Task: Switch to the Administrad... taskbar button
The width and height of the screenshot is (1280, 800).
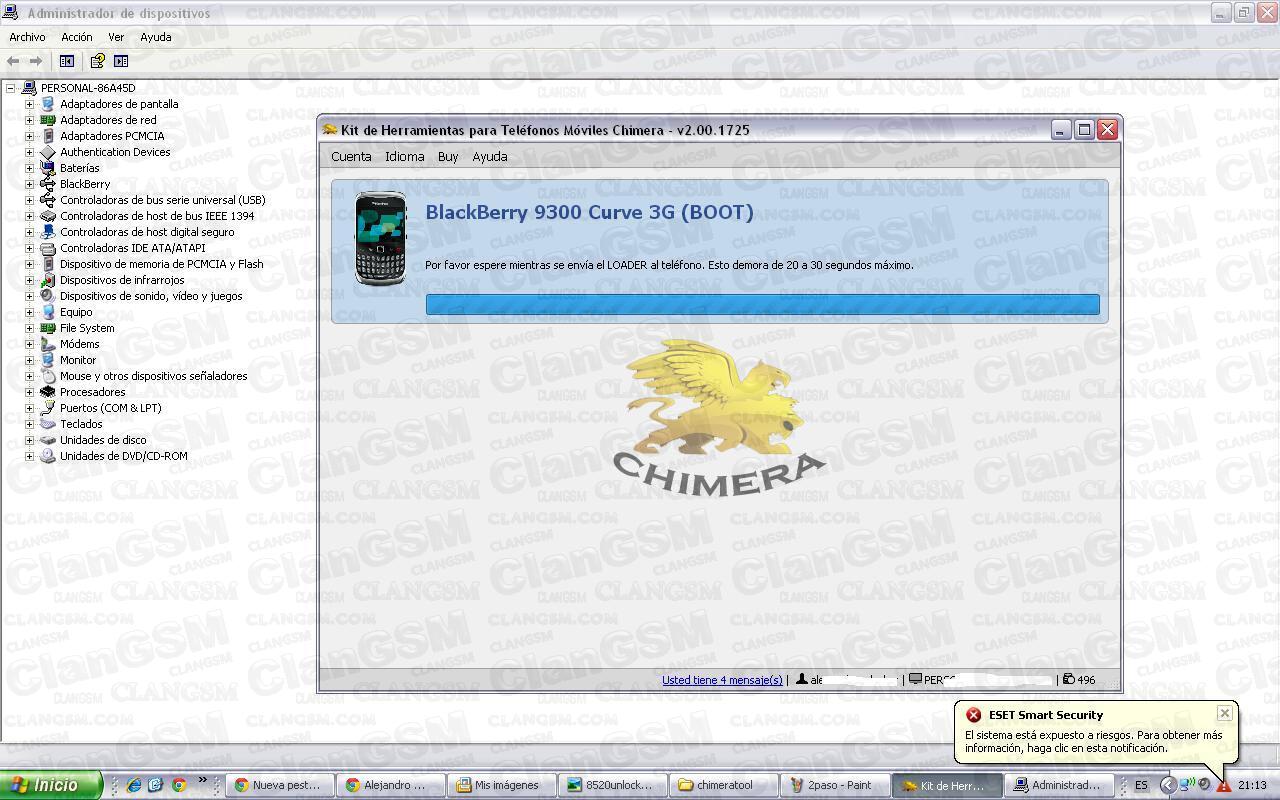Action: (1058, 785)
